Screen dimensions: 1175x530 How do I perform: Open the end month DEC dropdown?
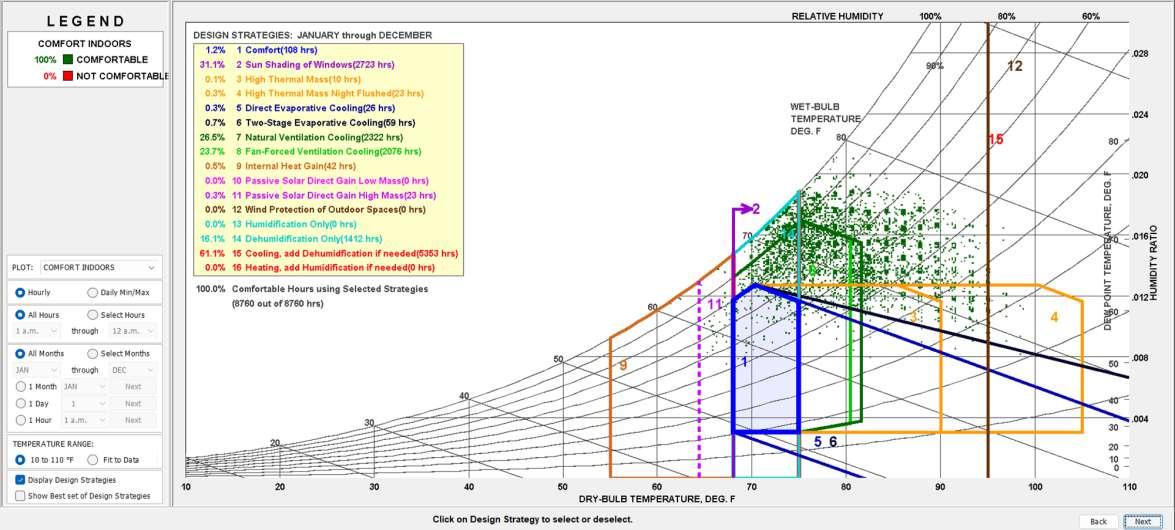tap(134, 370)
